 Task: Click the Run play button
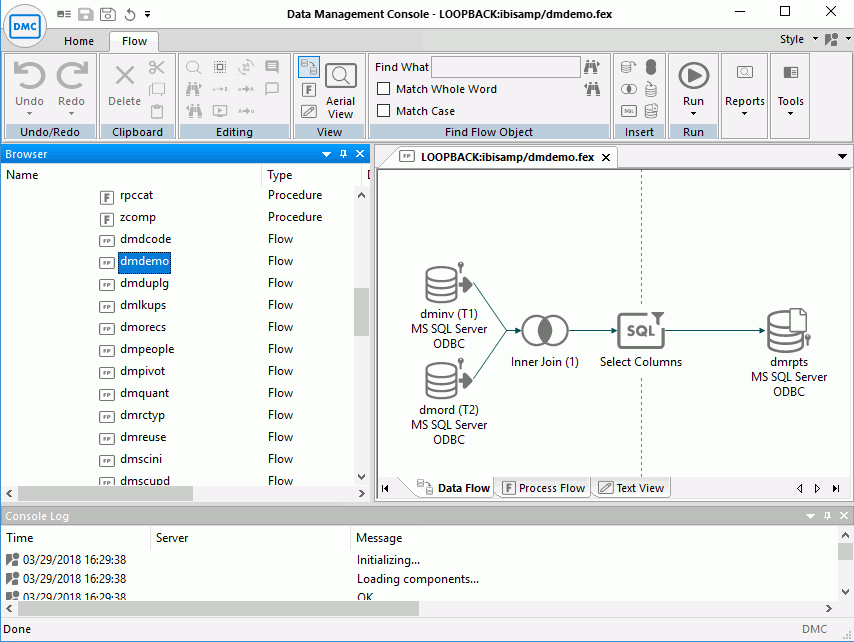pyautogui.click(x=693, y=75)
